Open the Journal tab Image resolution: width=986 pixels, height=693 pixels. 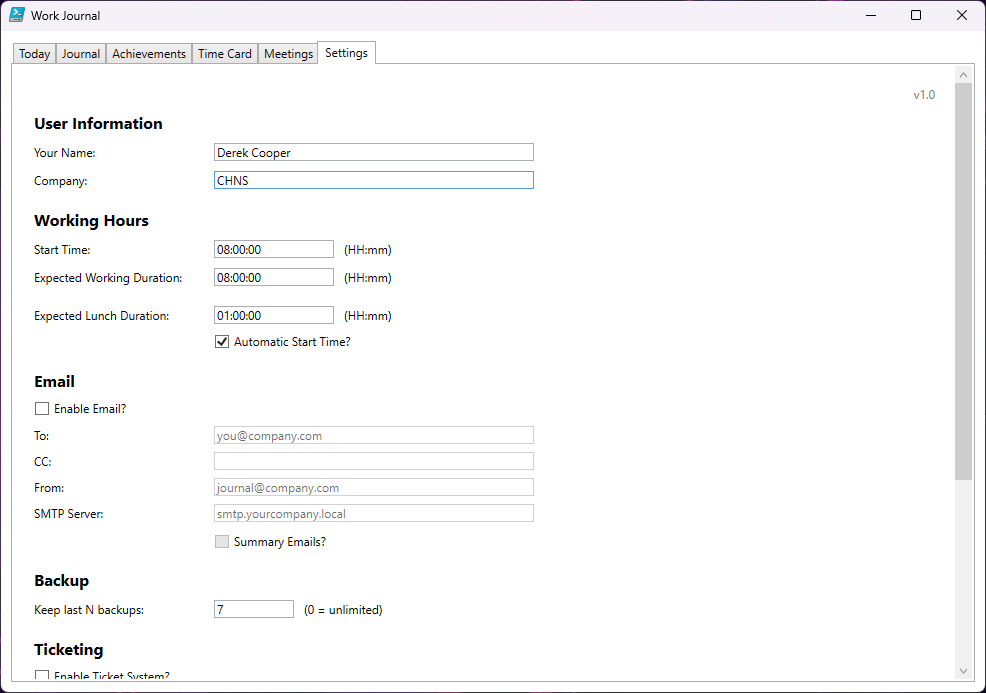[x=81, y=54]
